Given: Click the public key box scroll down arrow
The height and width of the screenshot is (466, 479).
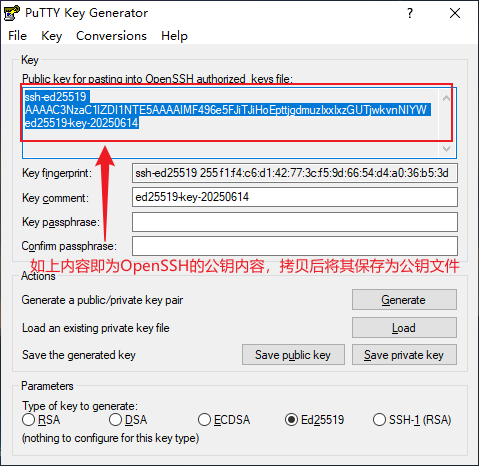Looking at the screenshot, I should click(446, 149).
